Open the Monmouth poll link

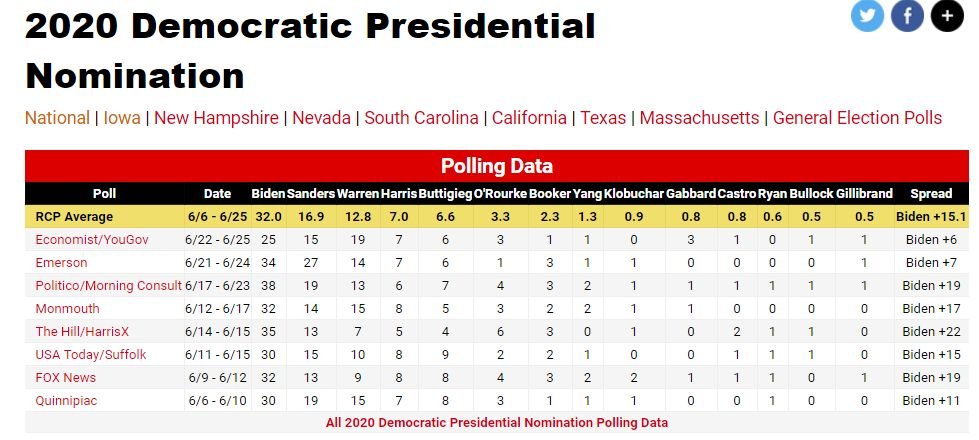[65, 308]
